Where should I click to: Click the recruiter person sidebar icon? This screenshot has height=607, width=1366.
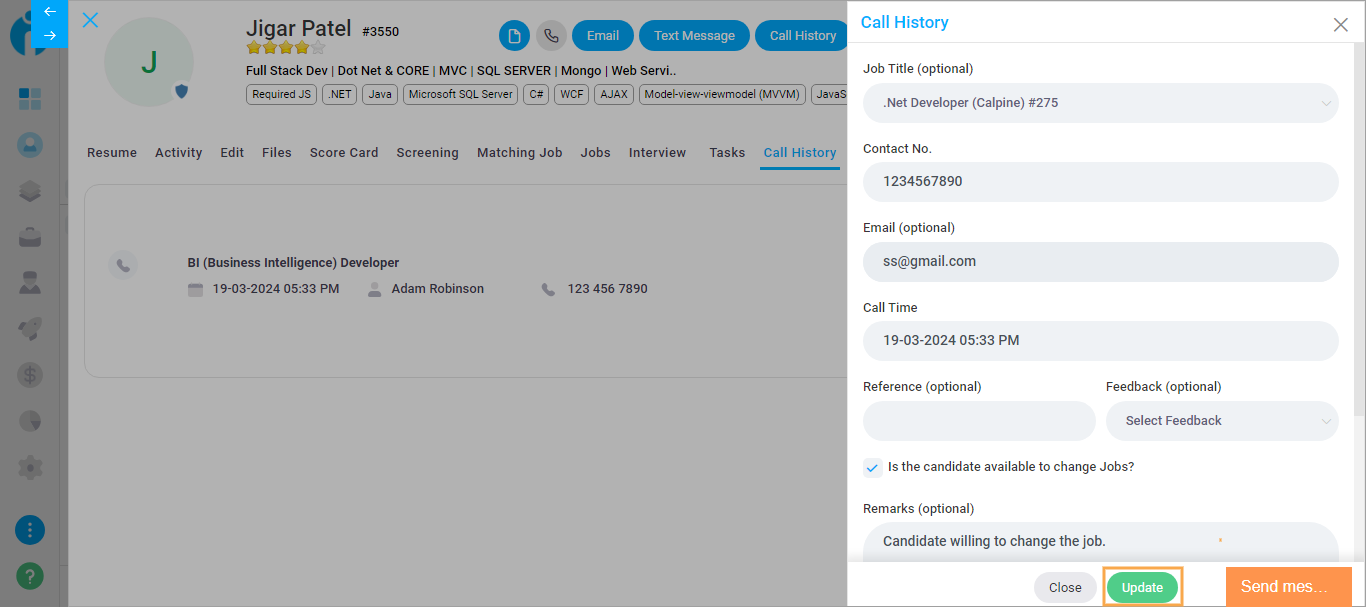(x=30, y=283)
